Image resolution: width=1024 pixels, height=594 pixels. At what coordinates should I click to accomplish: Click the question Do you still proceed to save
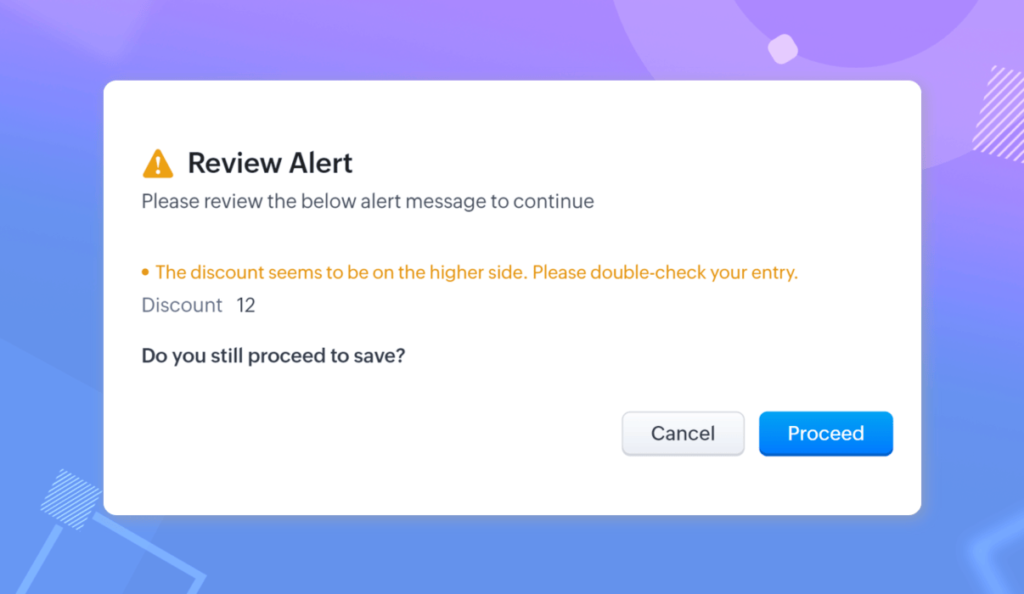pos(273,355)
